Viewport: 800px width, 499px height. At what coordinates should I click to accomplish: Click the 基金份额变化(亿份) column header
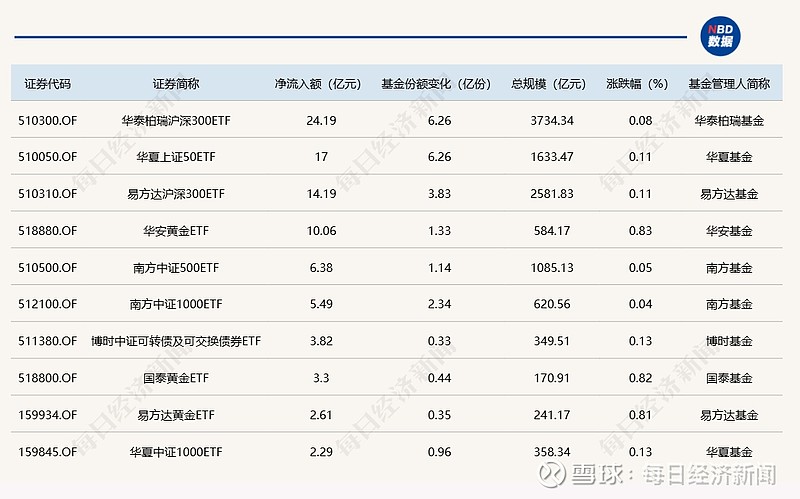pyautogui.click(x=436, y=84)
